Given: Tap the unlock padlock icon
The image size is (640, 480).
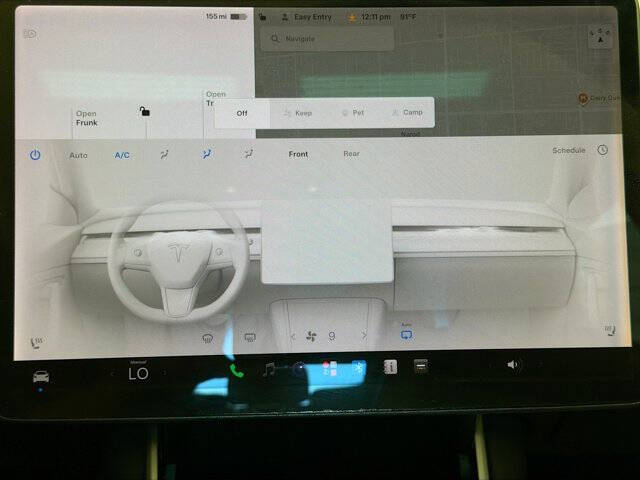Looking at the screenshot, I should (144, 111).
